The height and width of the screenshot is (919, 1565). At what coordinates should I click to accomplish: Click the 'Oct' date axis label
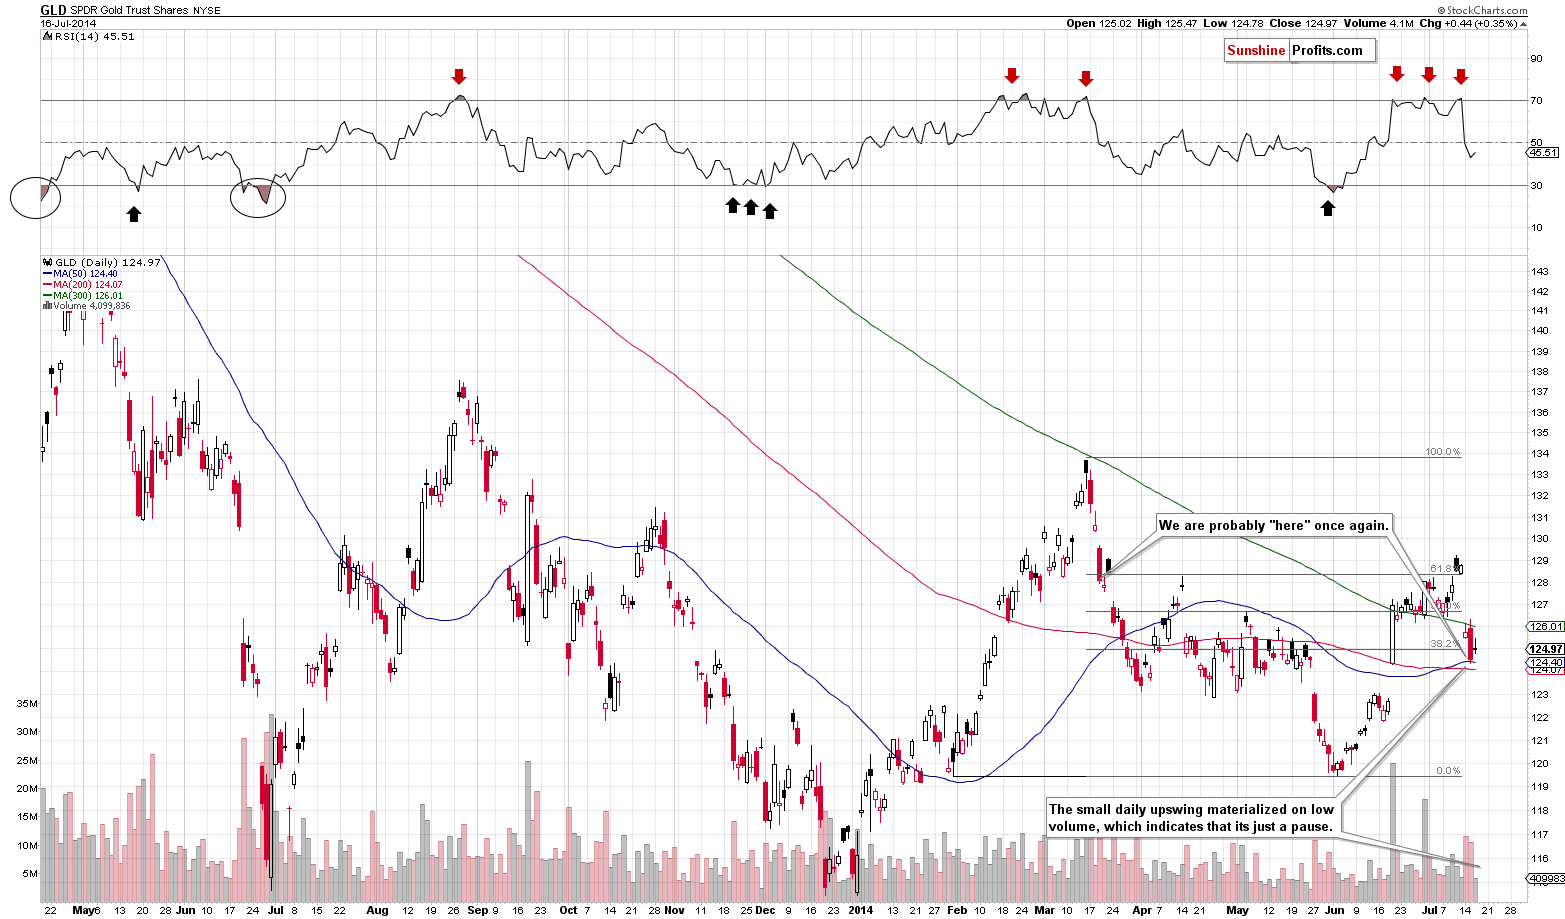pos(568,911)
